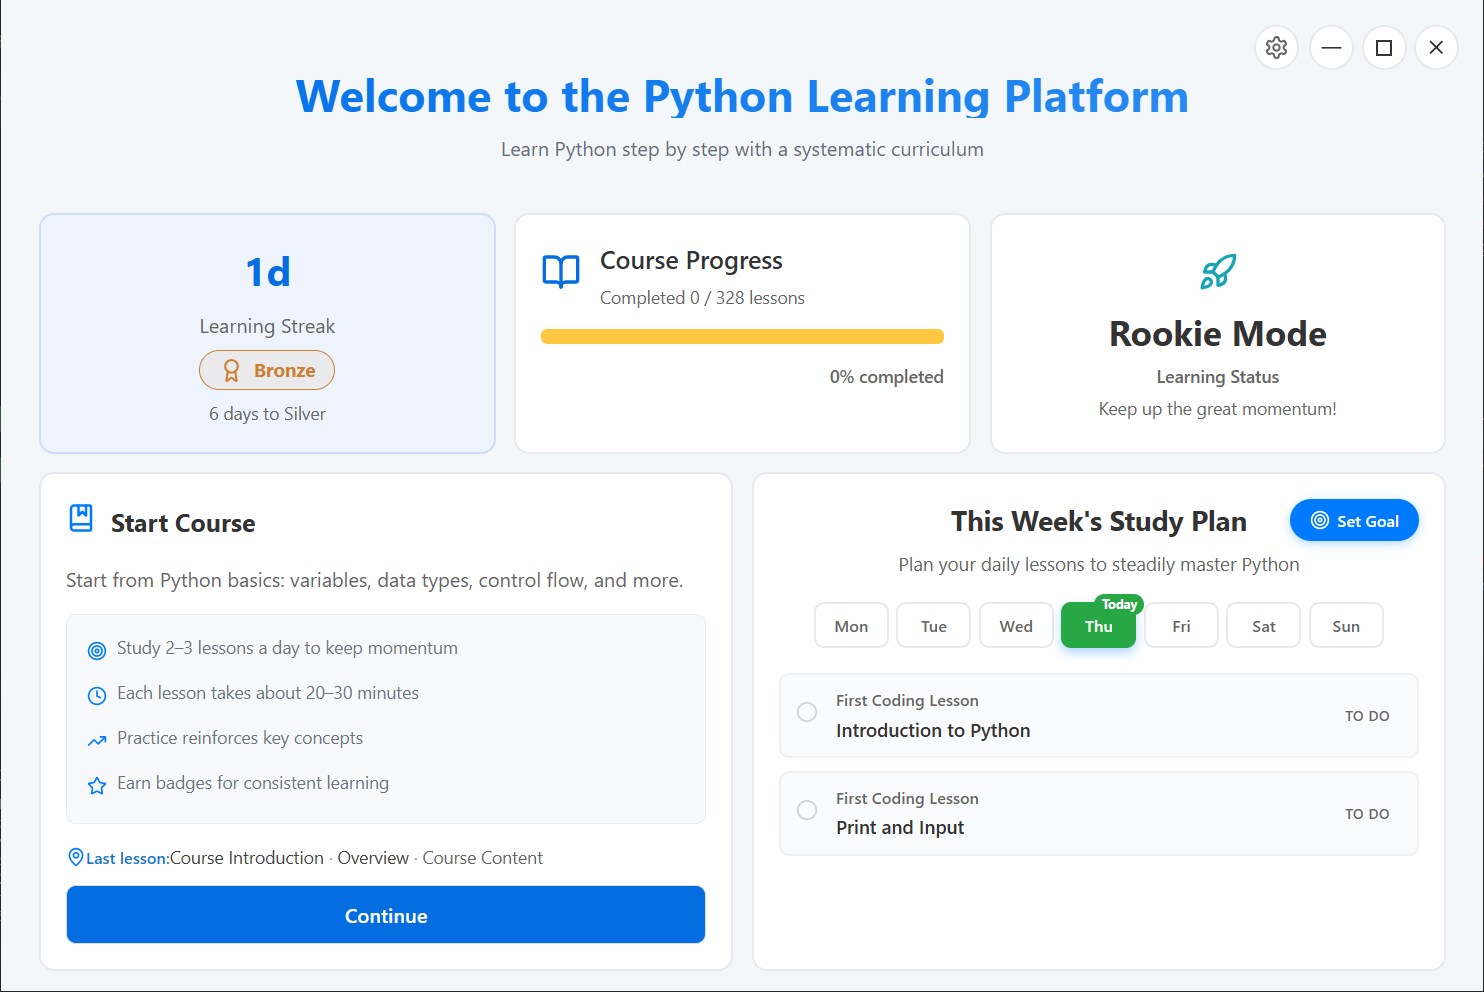Click the Set Goal button

pyautogui.click(x=1354, y=521)
